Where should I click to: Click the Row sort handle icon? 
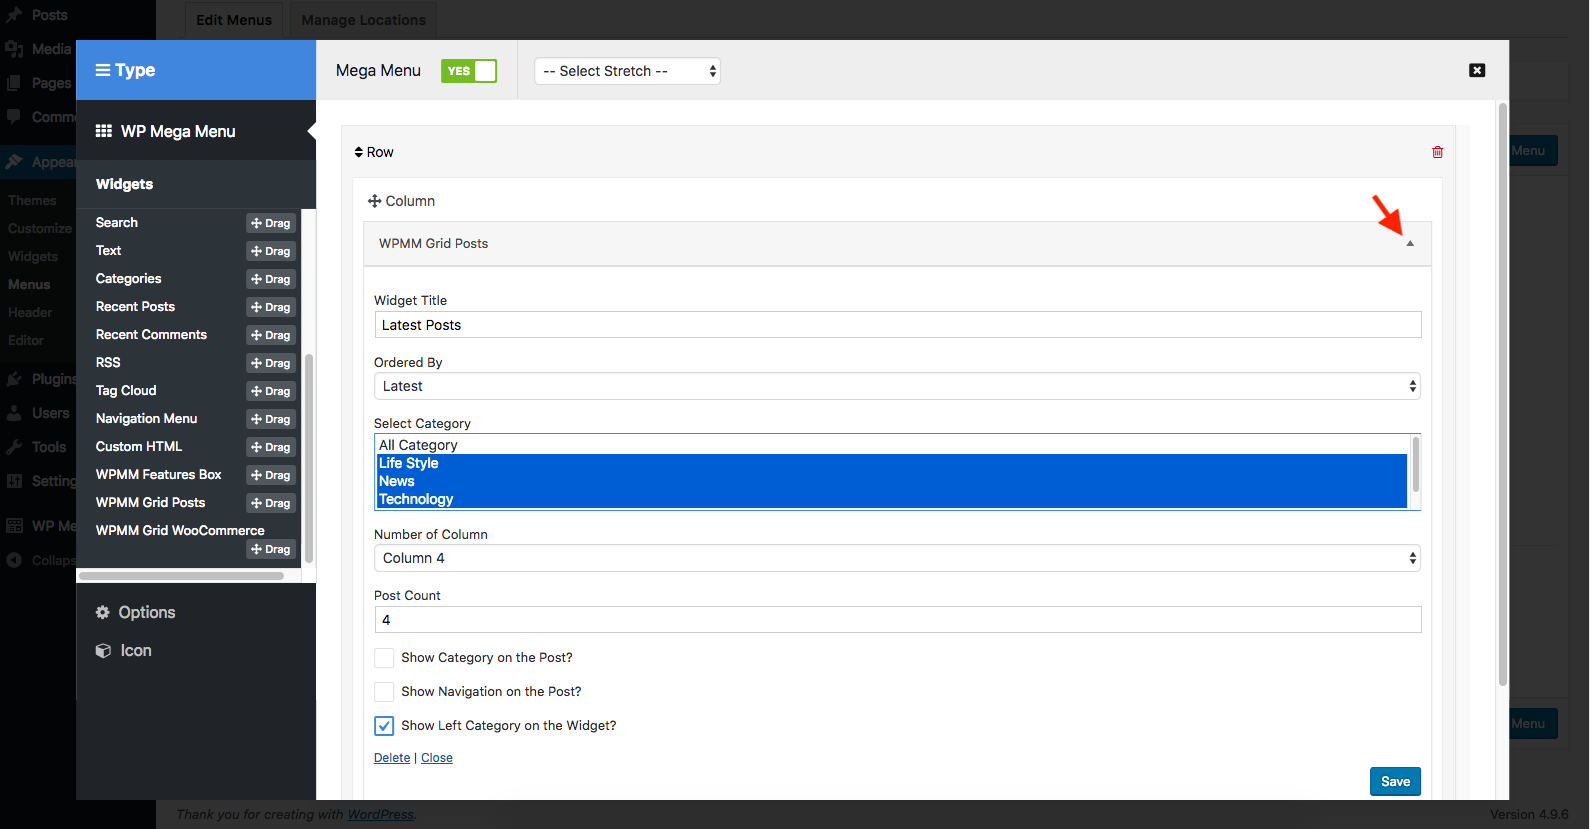pos(358,152)
